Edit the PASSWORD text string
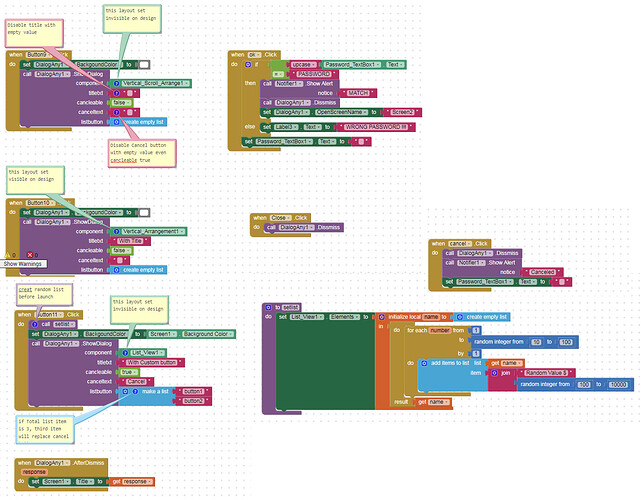This screenshot has height=500, width=641. click(x=314, y=74)
